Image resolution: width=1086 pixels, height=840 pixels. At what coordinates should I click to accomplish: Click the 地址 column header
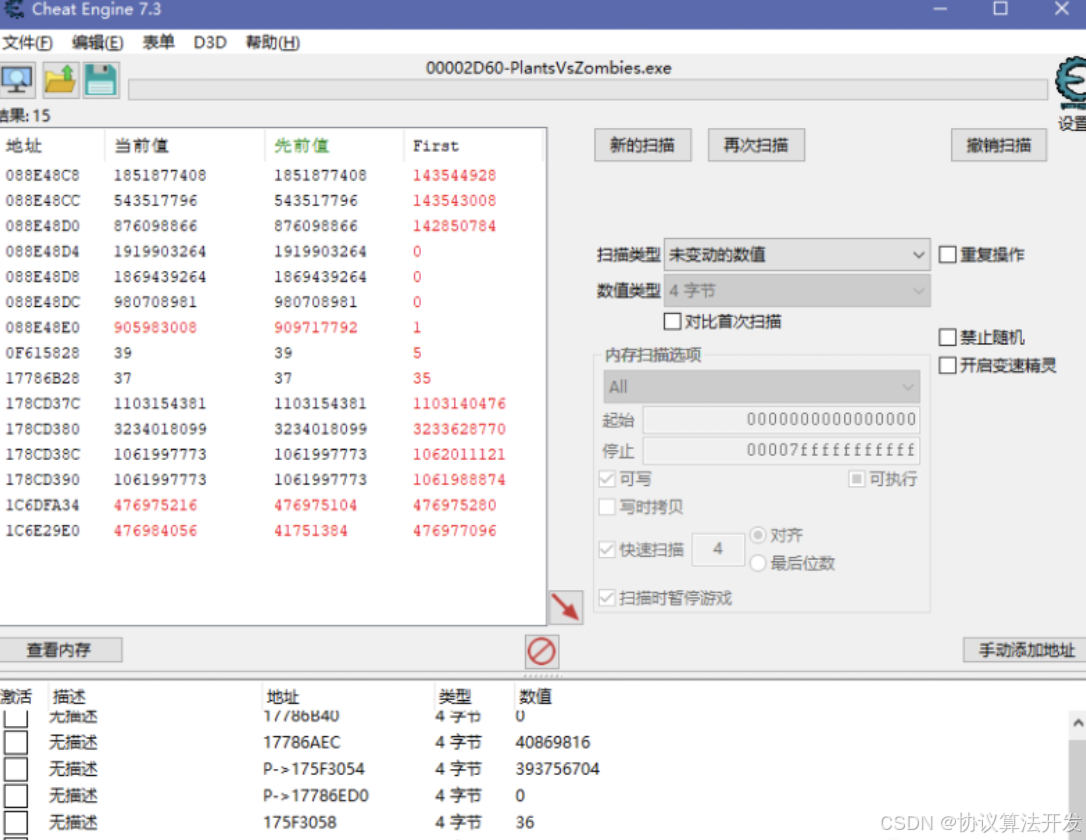pyautogui.click(x=53, y=145)
